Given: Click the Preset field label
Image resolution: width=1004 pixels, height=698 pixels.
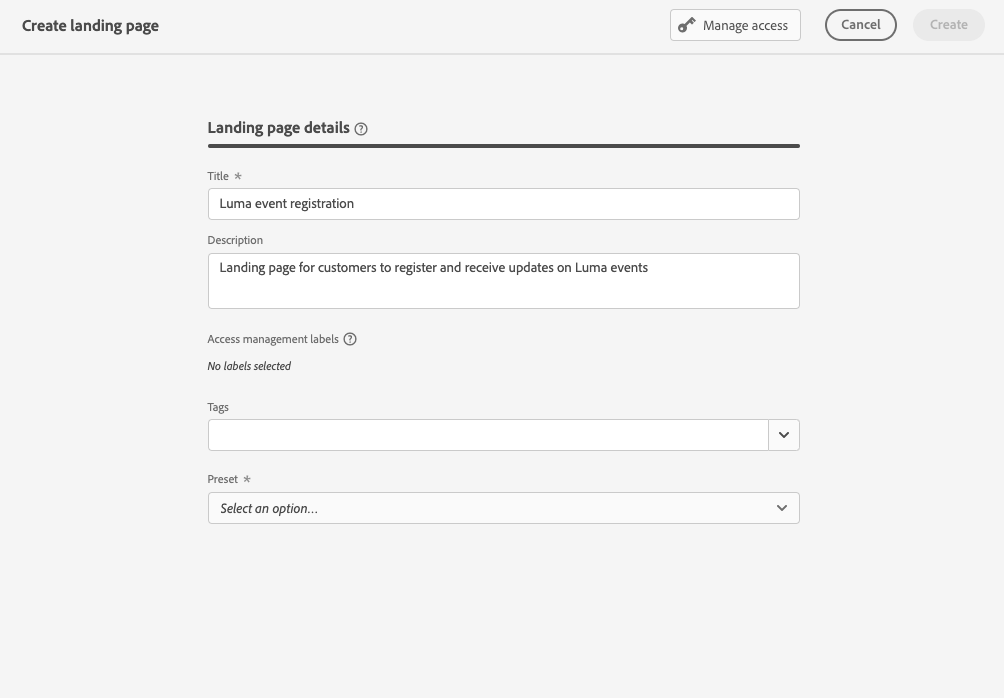Looking at the screenshot, I should pos(223,479).
